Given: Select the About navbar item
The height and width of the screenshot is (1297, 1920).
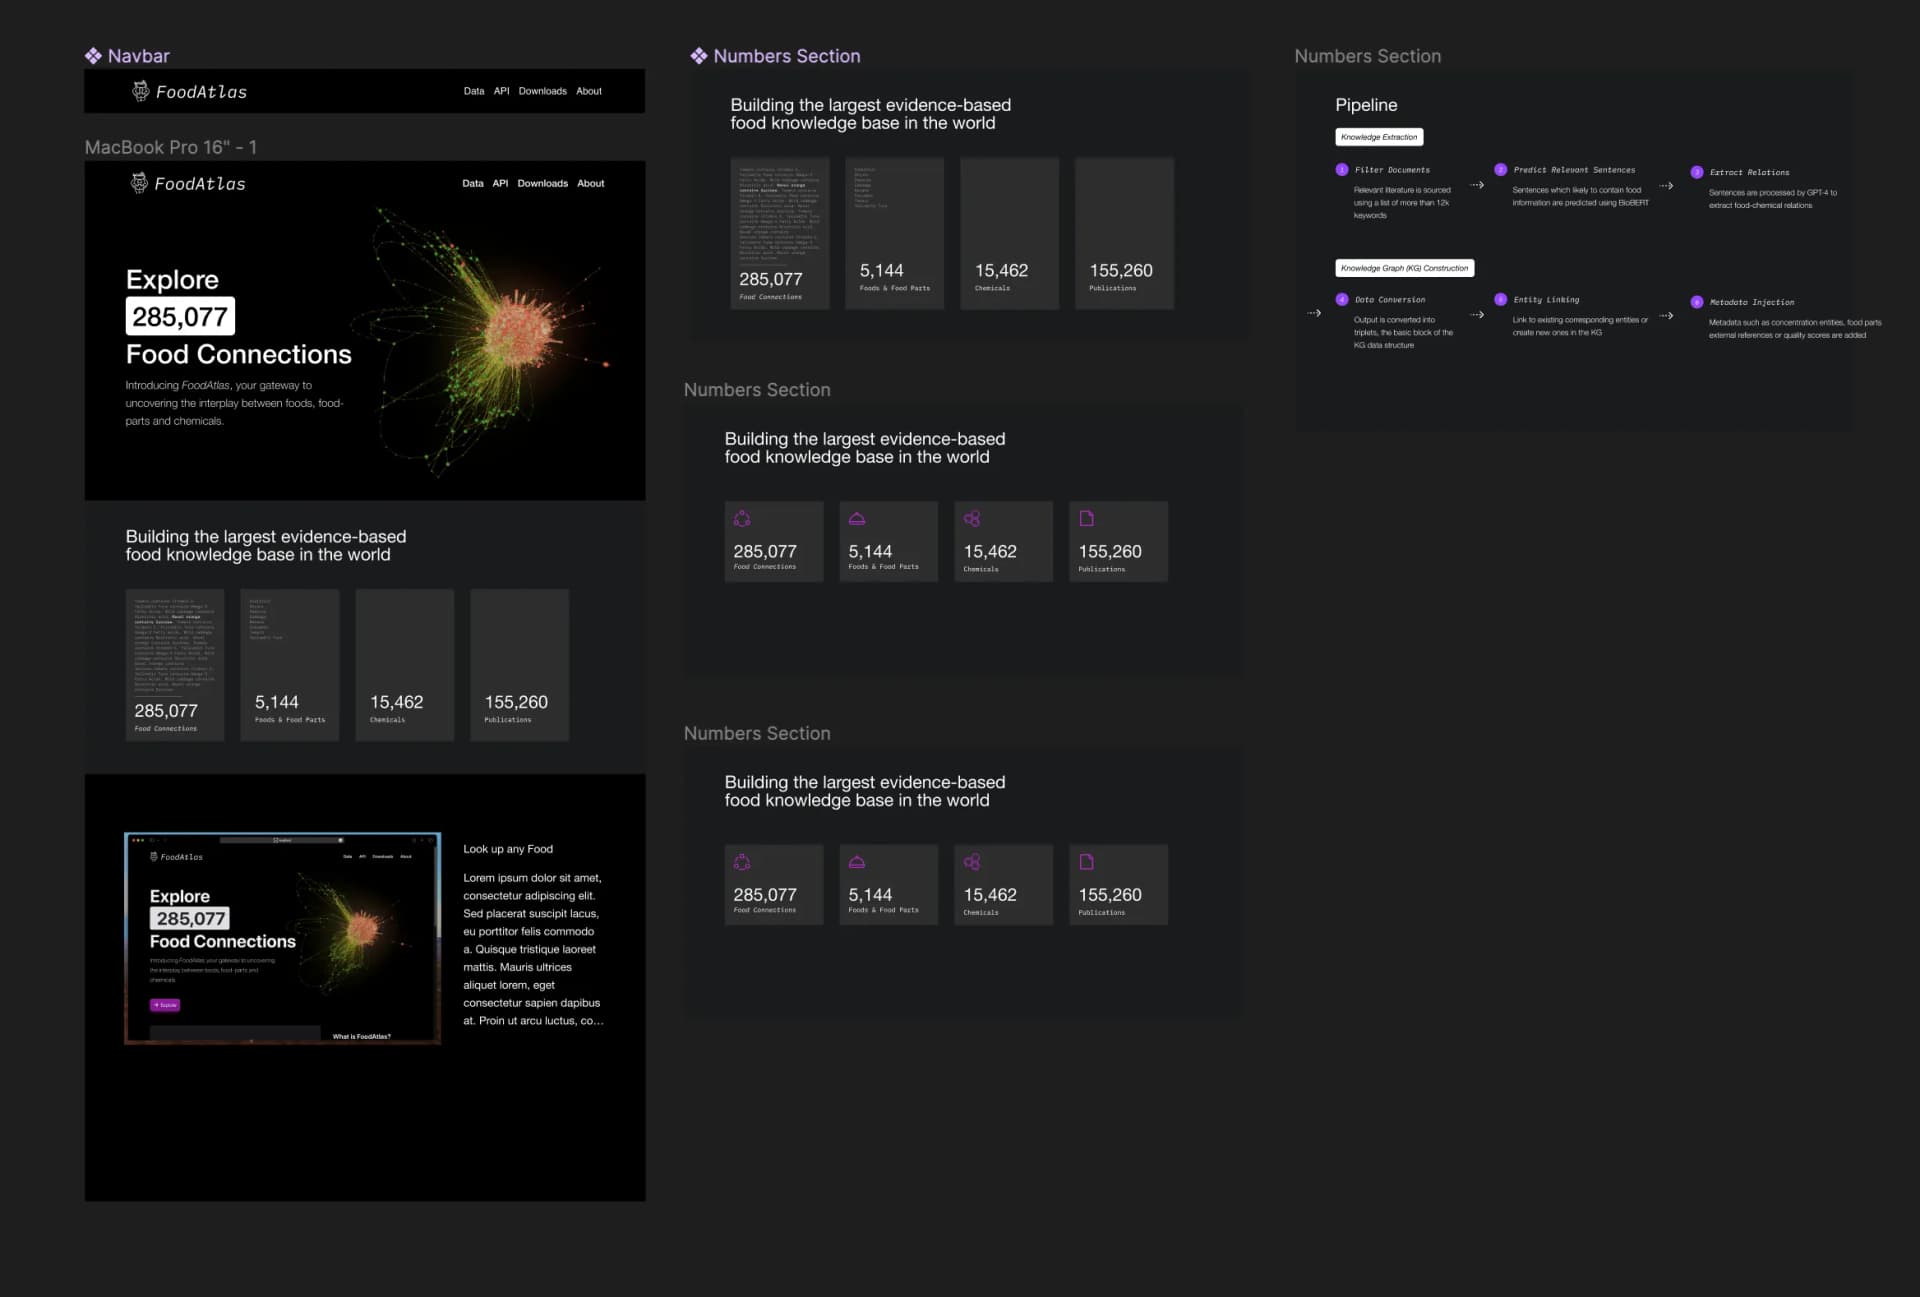Looking at the screenshot, I should point(589,91).
